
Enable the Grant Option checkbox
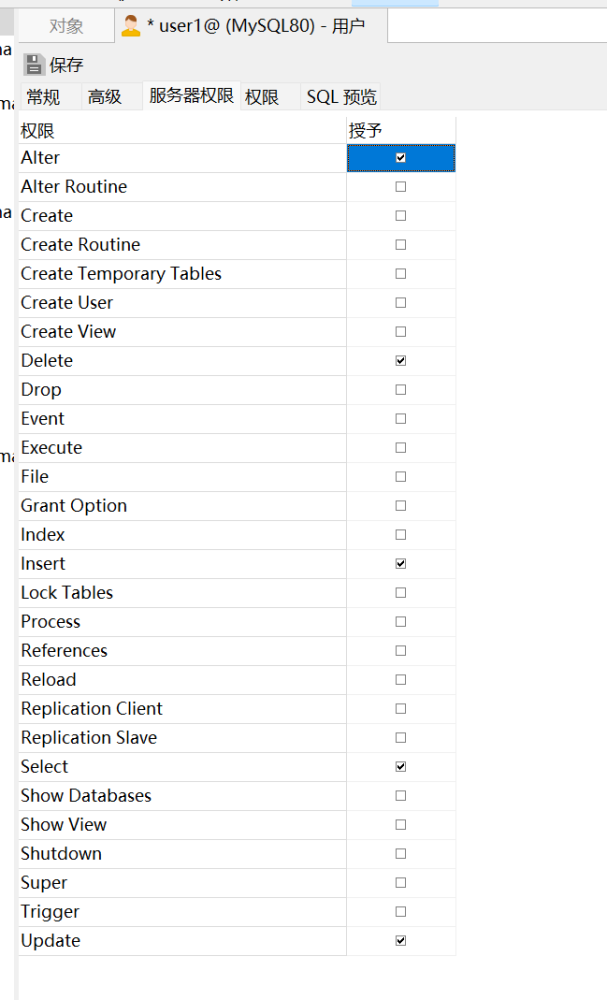pos(401,506)
